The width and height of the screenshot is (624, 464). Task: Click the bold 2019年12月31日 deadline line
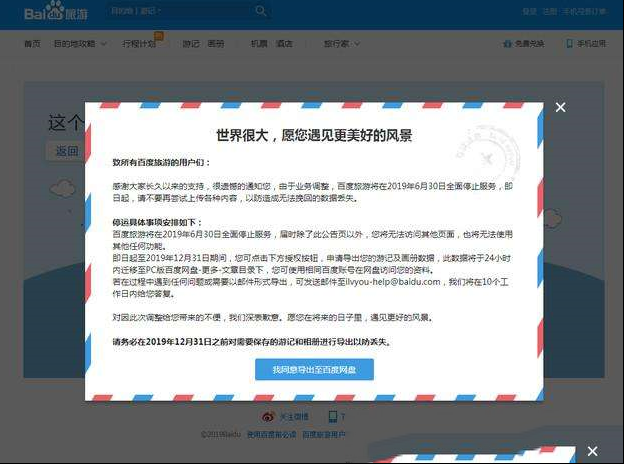click(x=252, y=341)
